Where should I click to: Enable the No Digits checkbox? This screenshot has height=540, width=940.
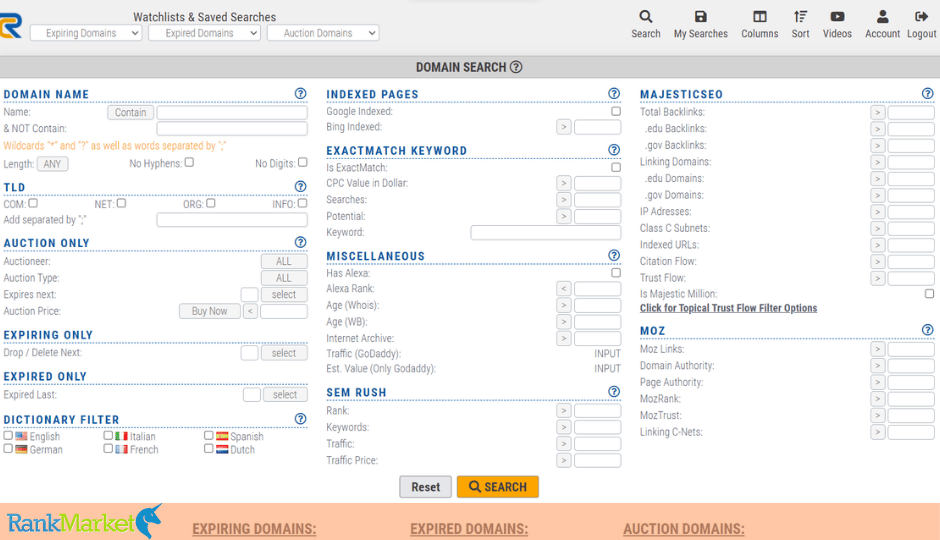(x=303, y=162)
